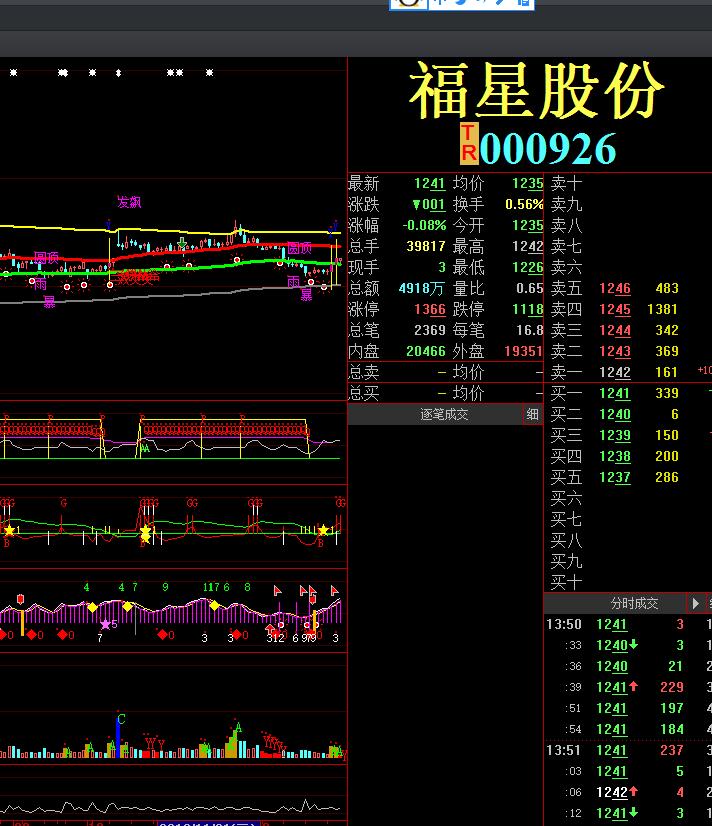The width and height of the screenshot is (712, 826).
Task: Click sell-four volume 1381
Action: pyautogui.click(x=662, y=309)
